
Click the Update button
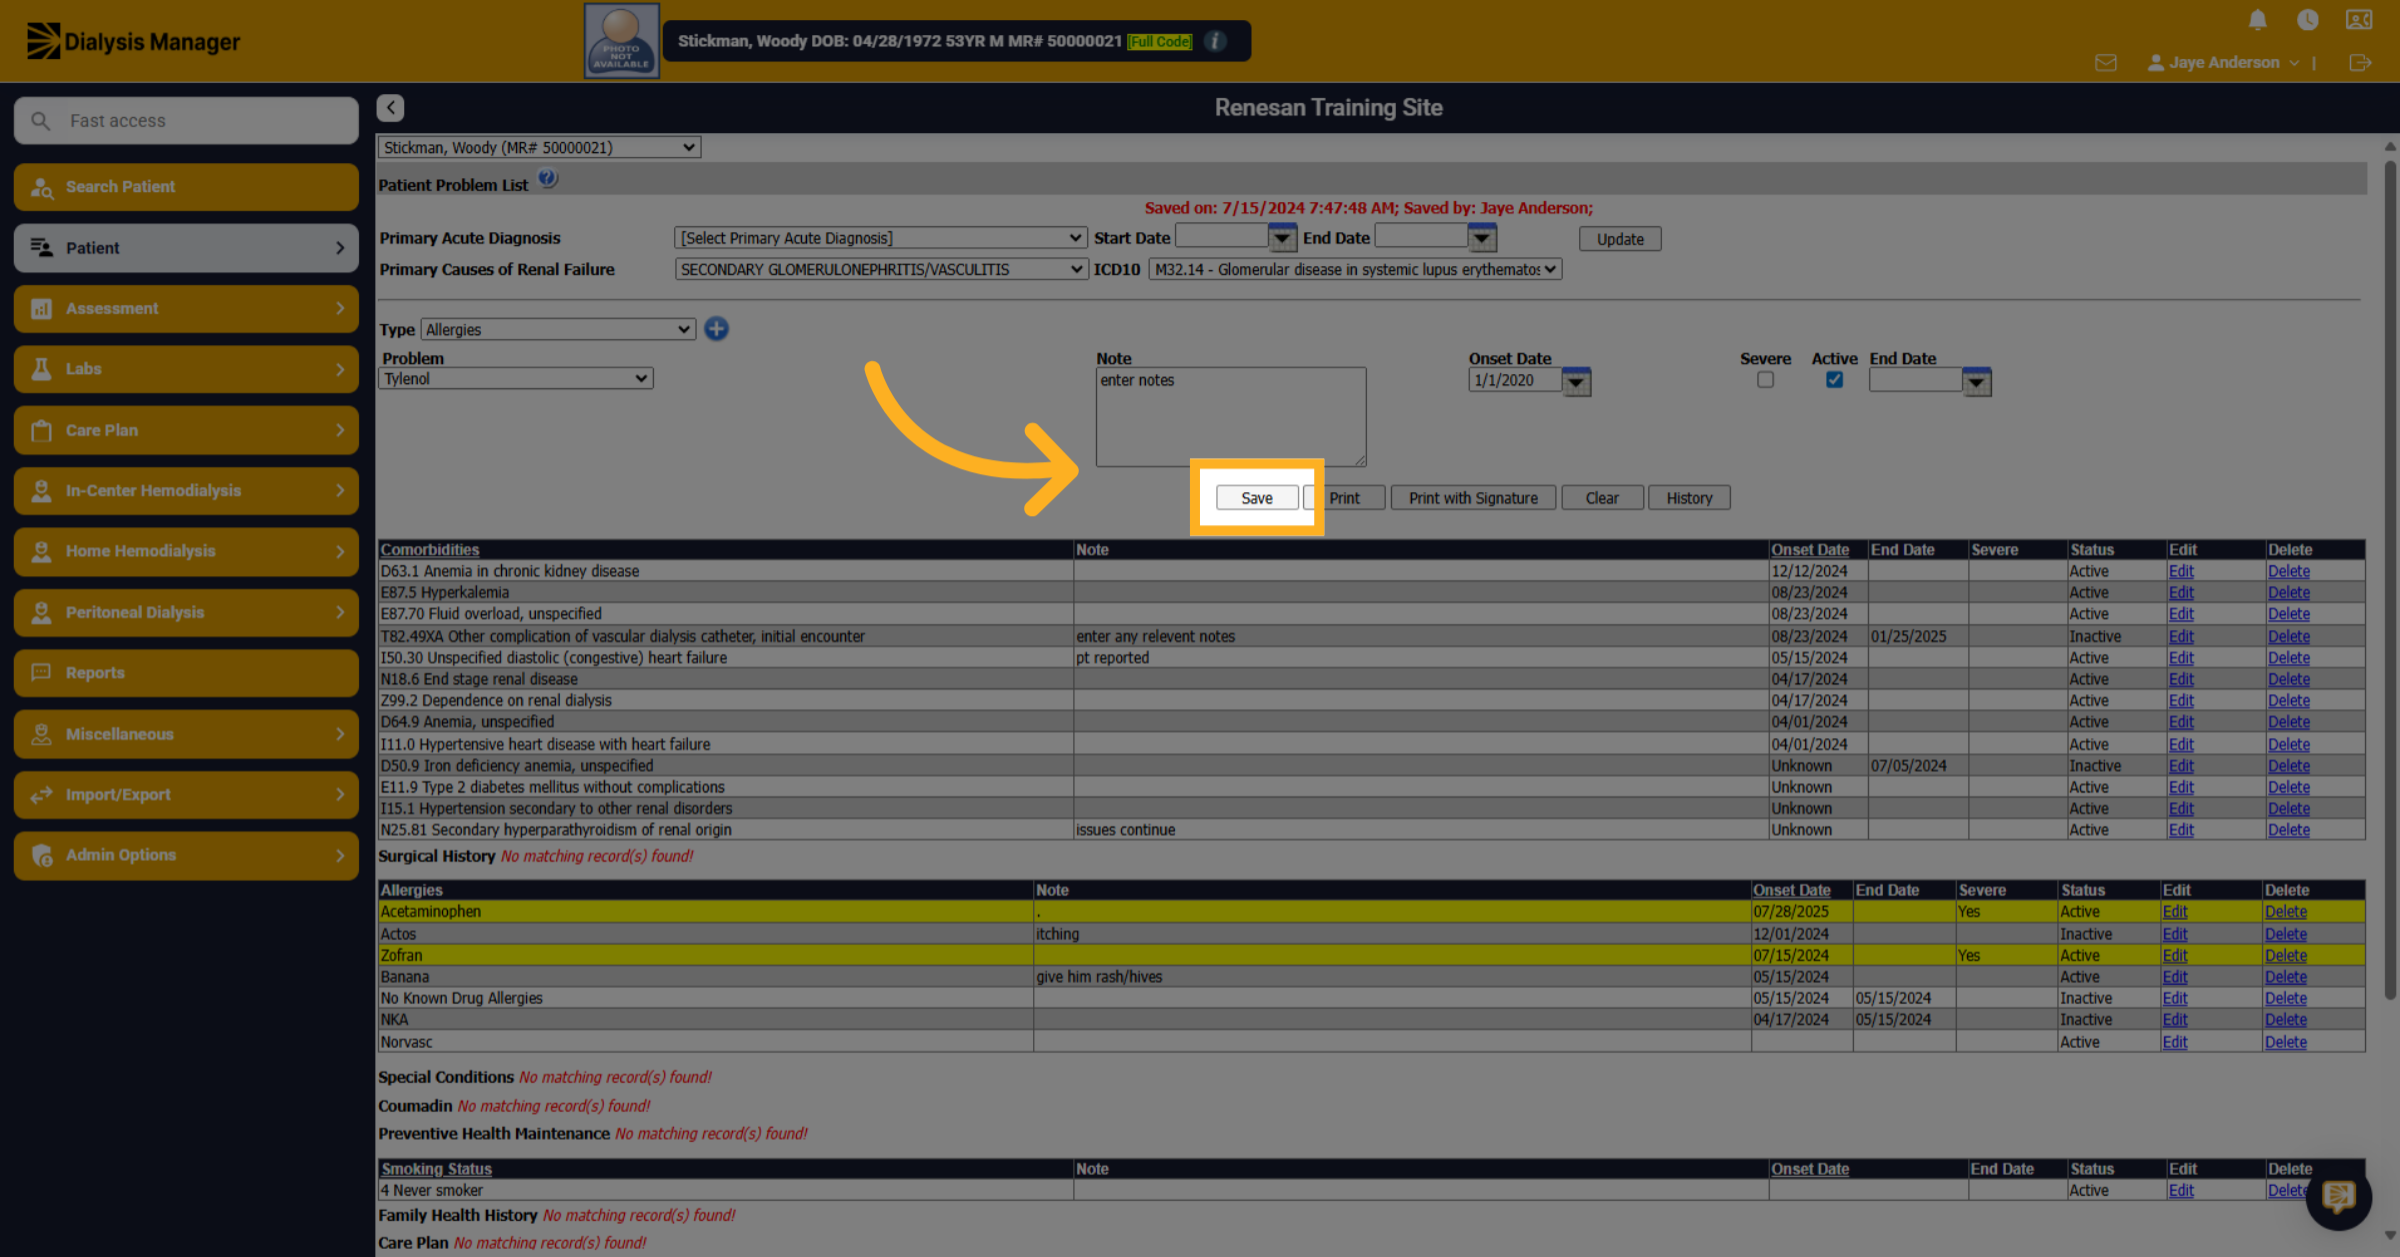point(1620,239)
